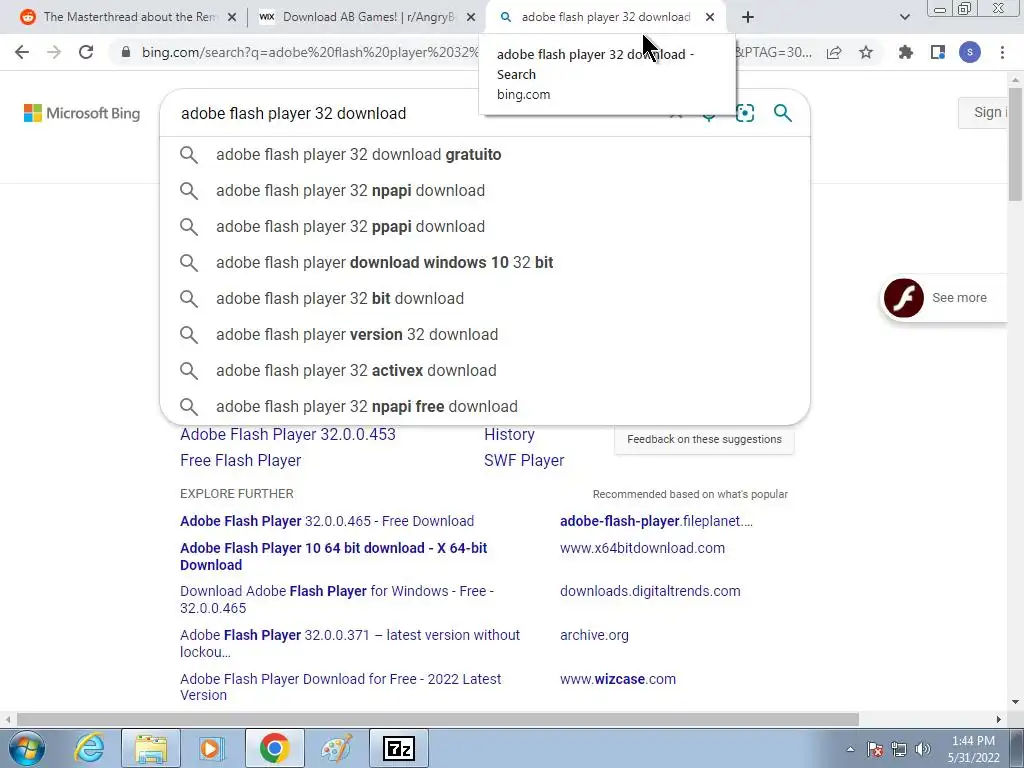Select the adobe flash player 32 download tab
Screen dimensions: 1024x768
click(605, 17)
